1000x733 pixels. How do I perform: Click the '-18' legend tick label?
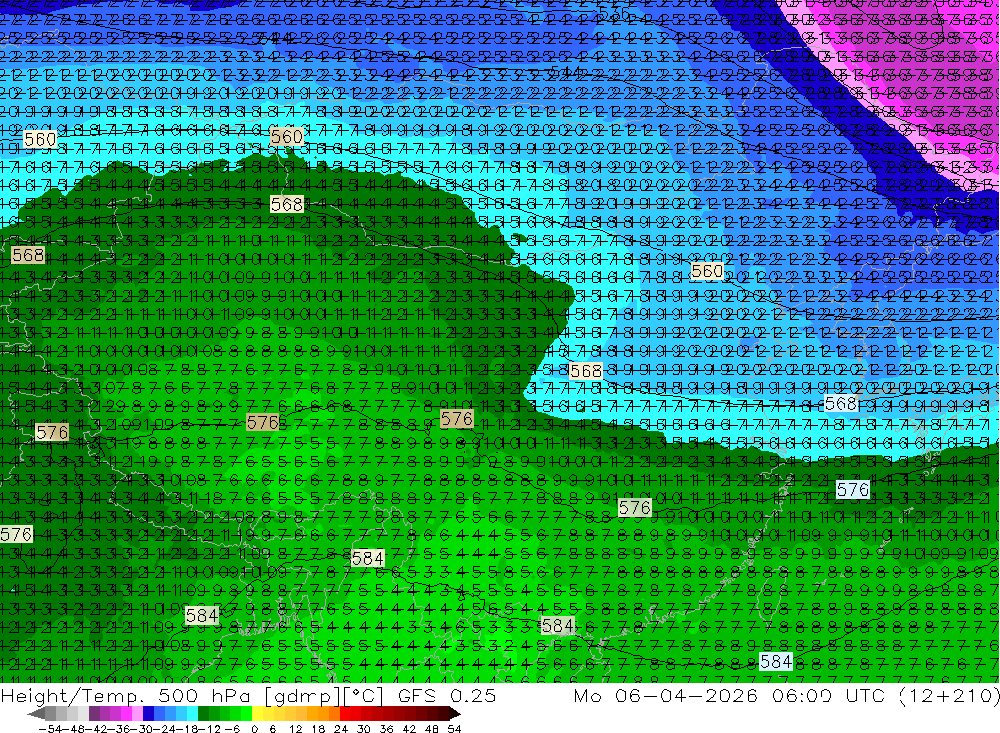coord(187,729)
